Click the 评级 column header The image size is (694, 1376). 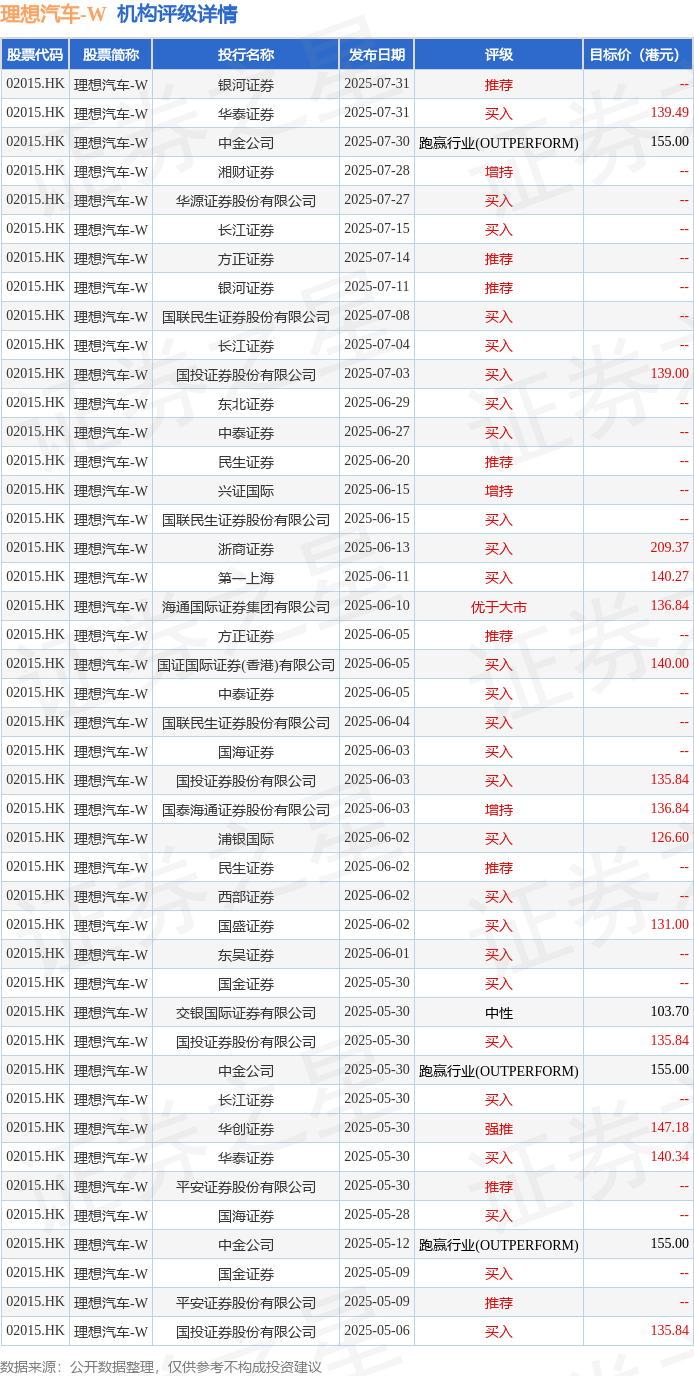499,55
